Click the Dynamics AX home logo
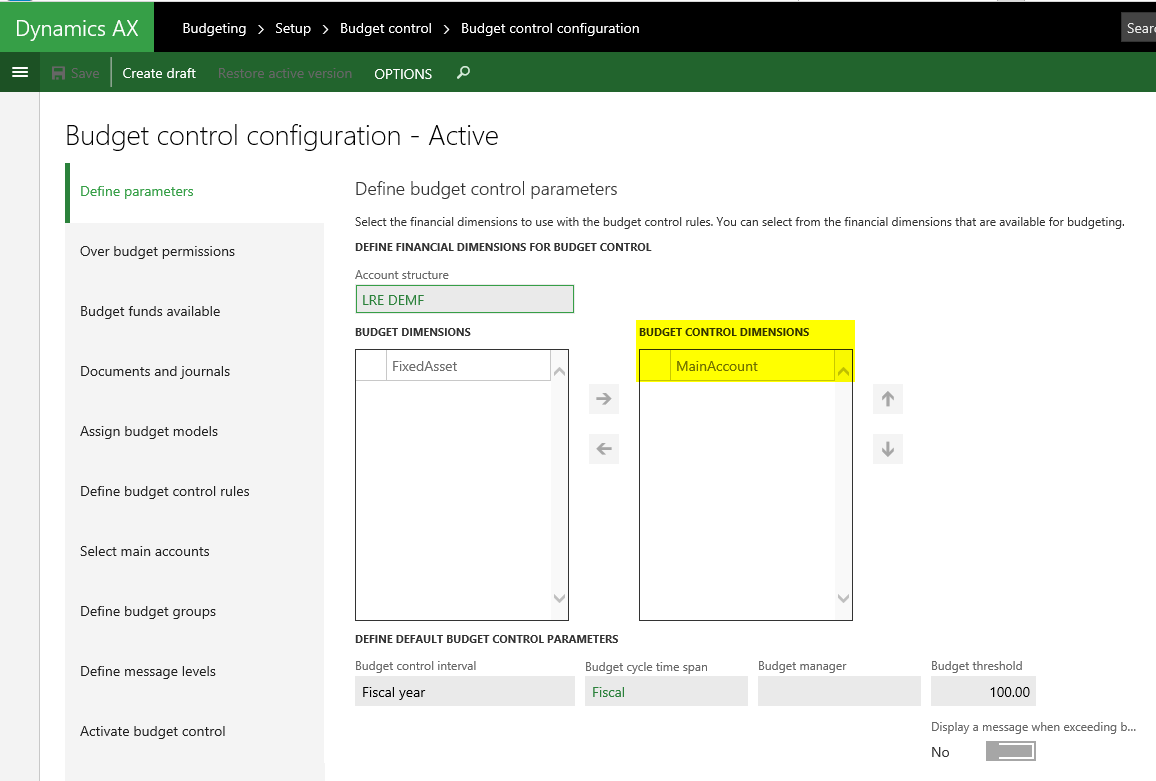Viewport: 1156px width, 781px height. (77, 28)
